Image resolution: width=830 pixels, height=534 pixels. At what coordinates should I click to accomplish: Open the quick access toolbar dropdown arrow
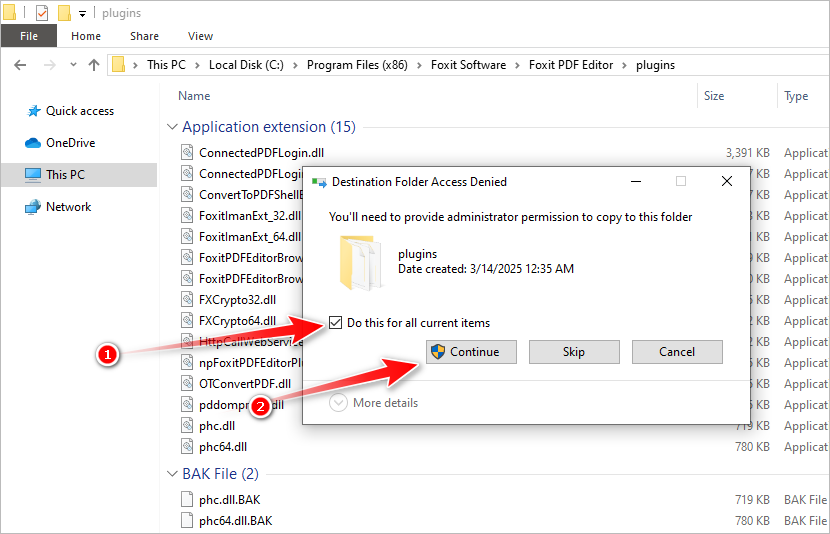click(82, 14)
